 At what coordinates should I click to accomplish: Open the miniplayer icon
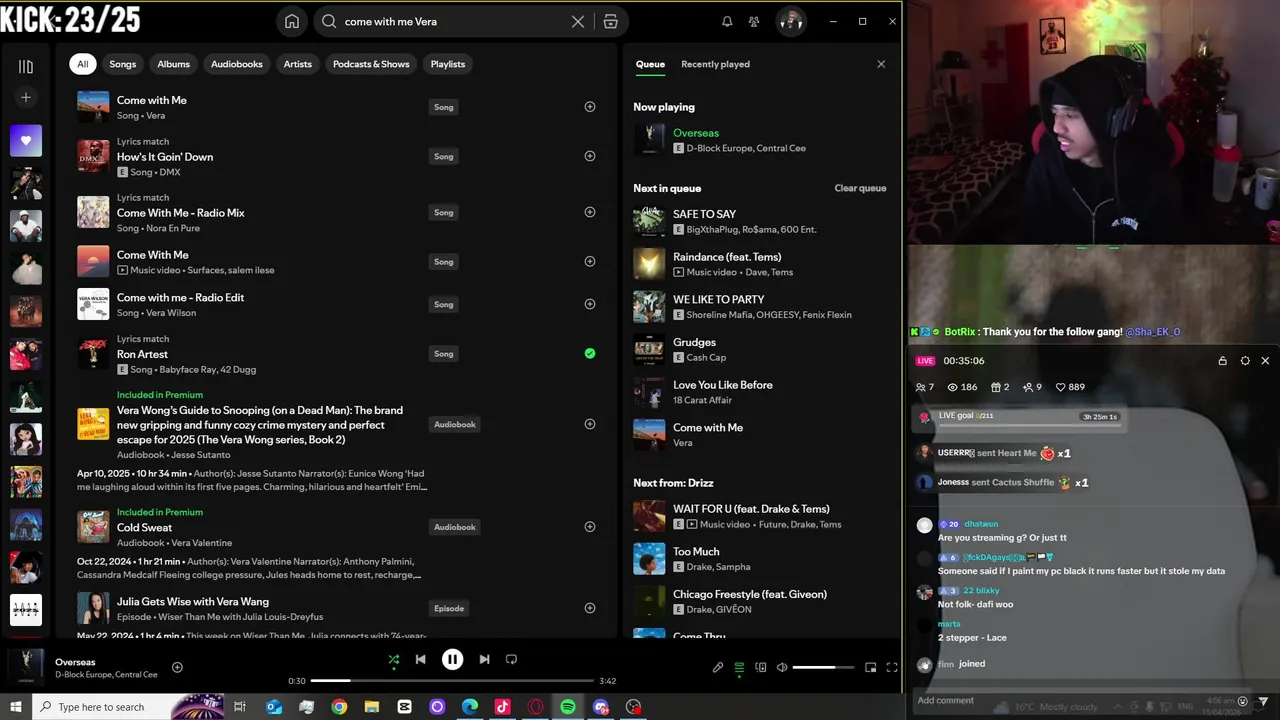pyautogui.click(x=870, y=667)
